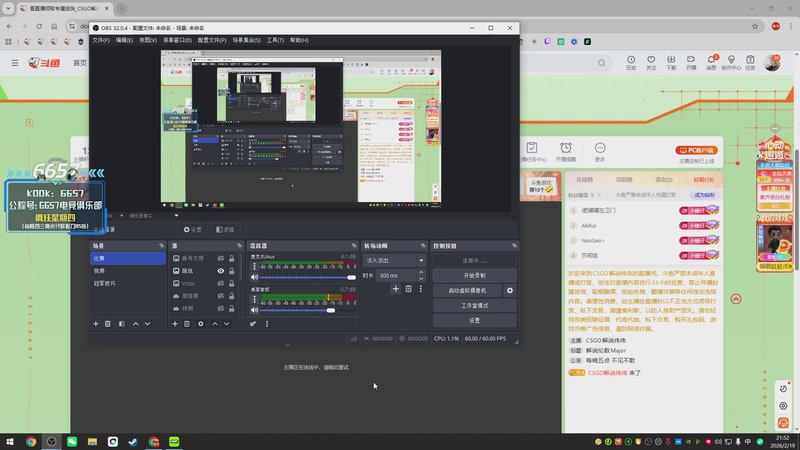Open OBS Tools menu
Viewport: 800px width, 450px height.
click(275, 40)
